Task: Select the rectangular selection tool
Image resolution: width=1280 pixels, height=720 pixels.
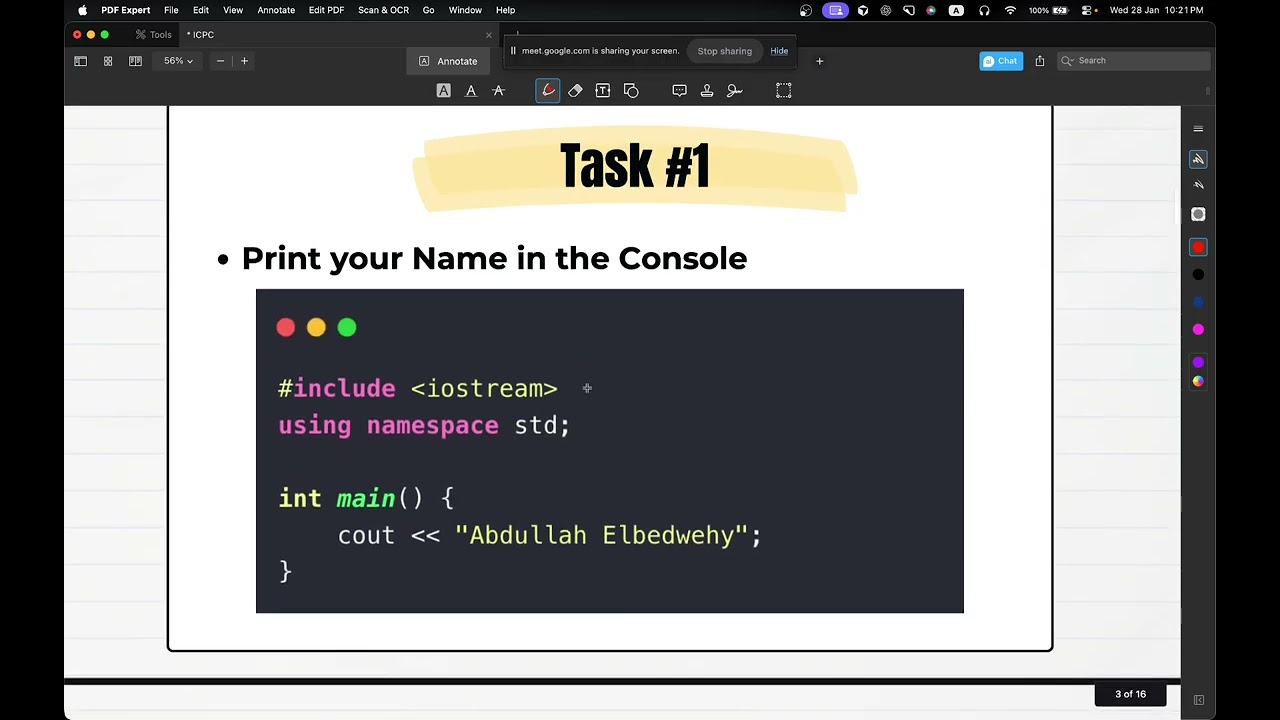Action: pyautogui.click(x=784, y=91)
